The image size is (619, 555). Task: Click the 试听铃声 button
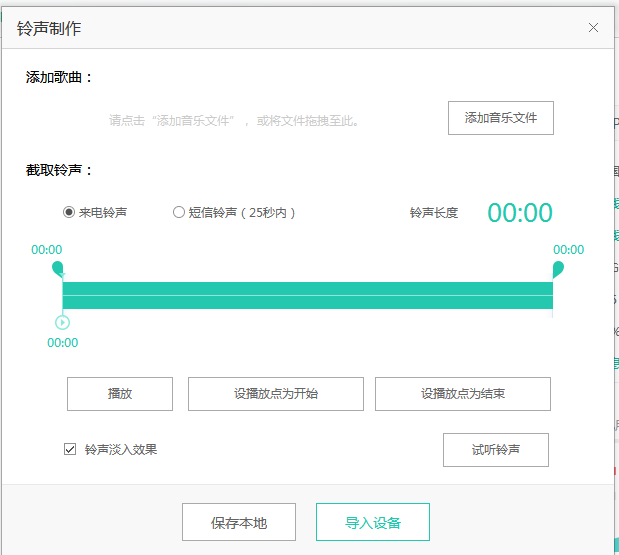(496, 450)
